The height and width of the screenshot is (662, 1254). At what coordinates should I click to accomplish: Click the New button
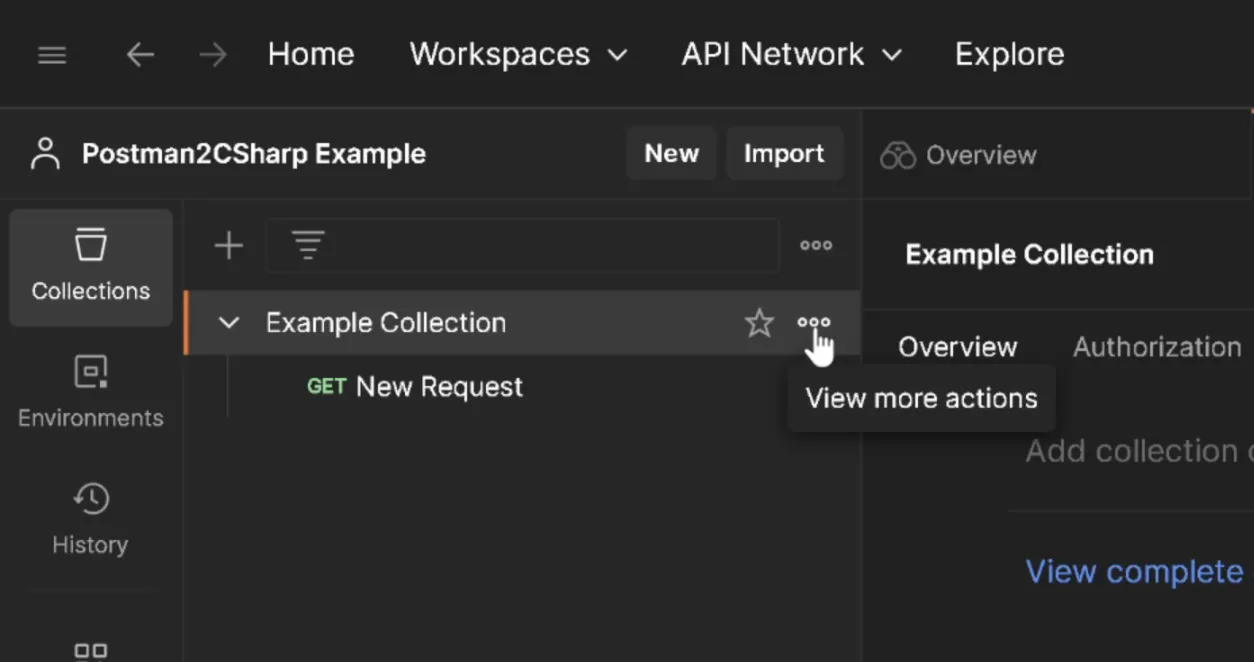click(671, 154)
